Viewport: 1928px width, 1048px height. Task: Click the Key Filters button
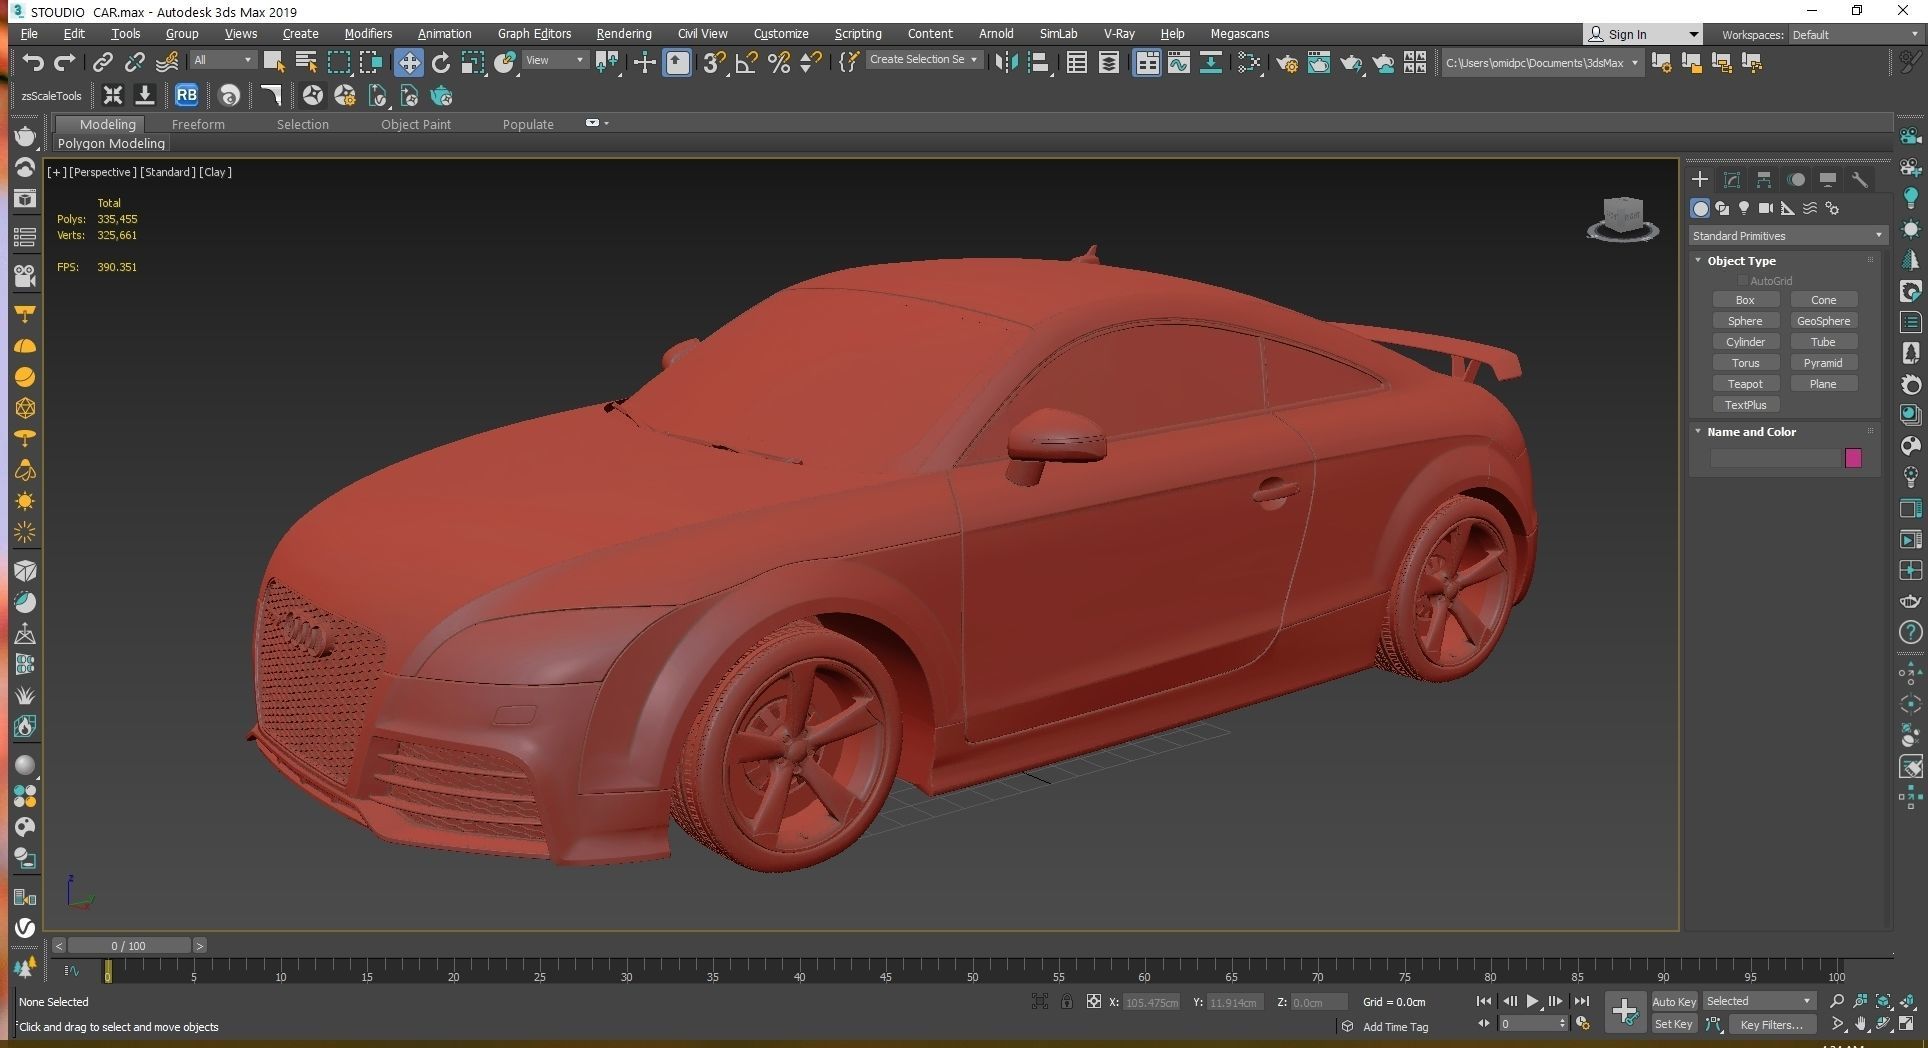tap(1771, 1024)
